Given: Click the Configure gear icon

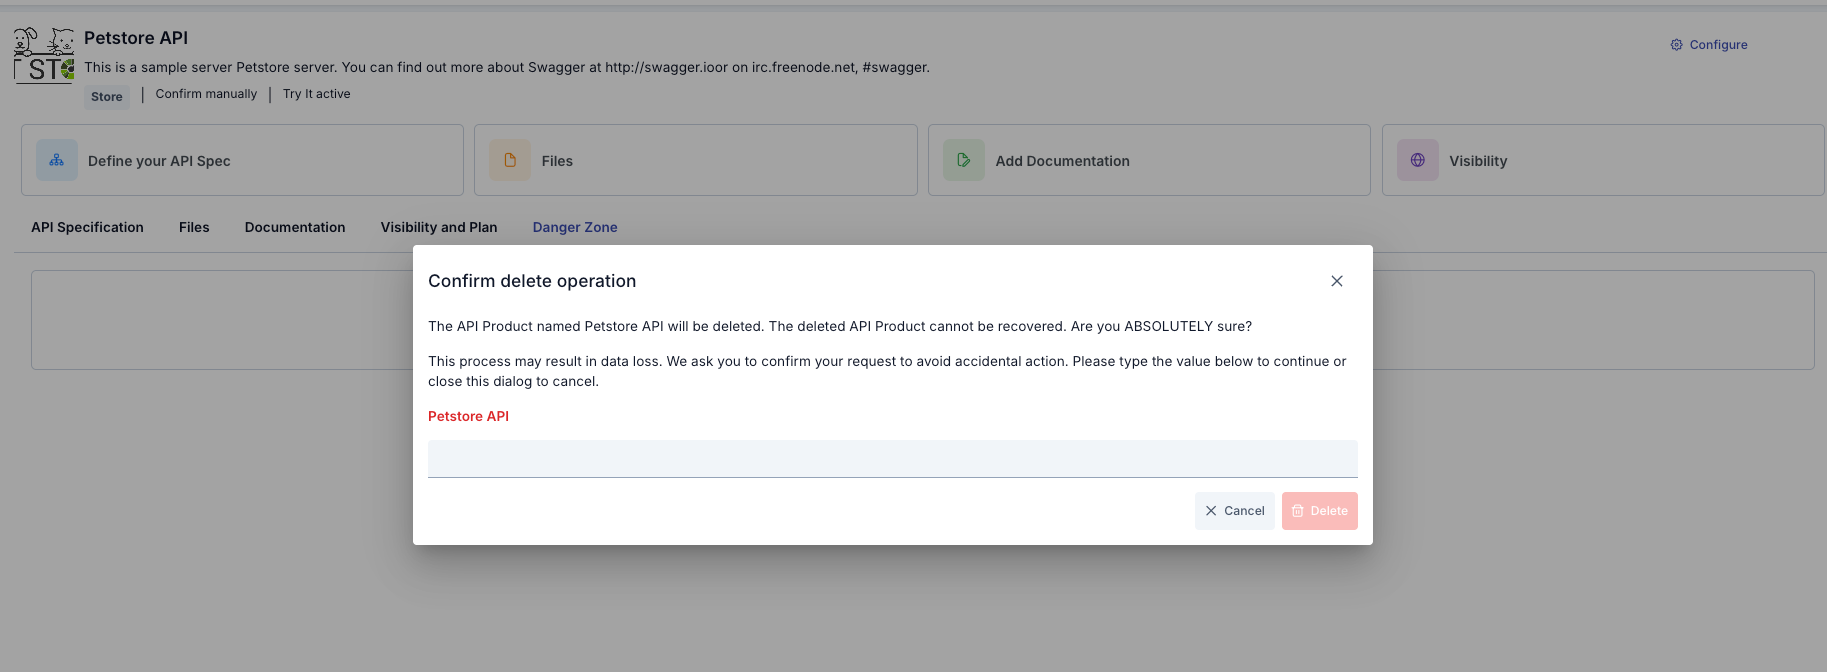Looking at the screenshot, I should coord(1676,44).
